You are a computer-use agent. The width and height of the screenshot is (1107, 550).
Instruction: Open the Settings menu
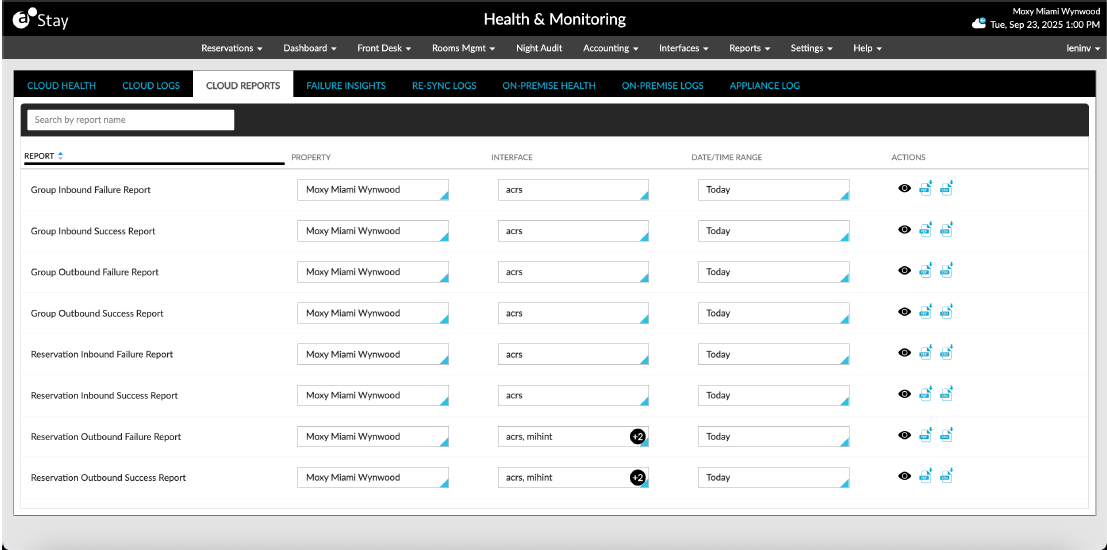click(x=811, y=48)
